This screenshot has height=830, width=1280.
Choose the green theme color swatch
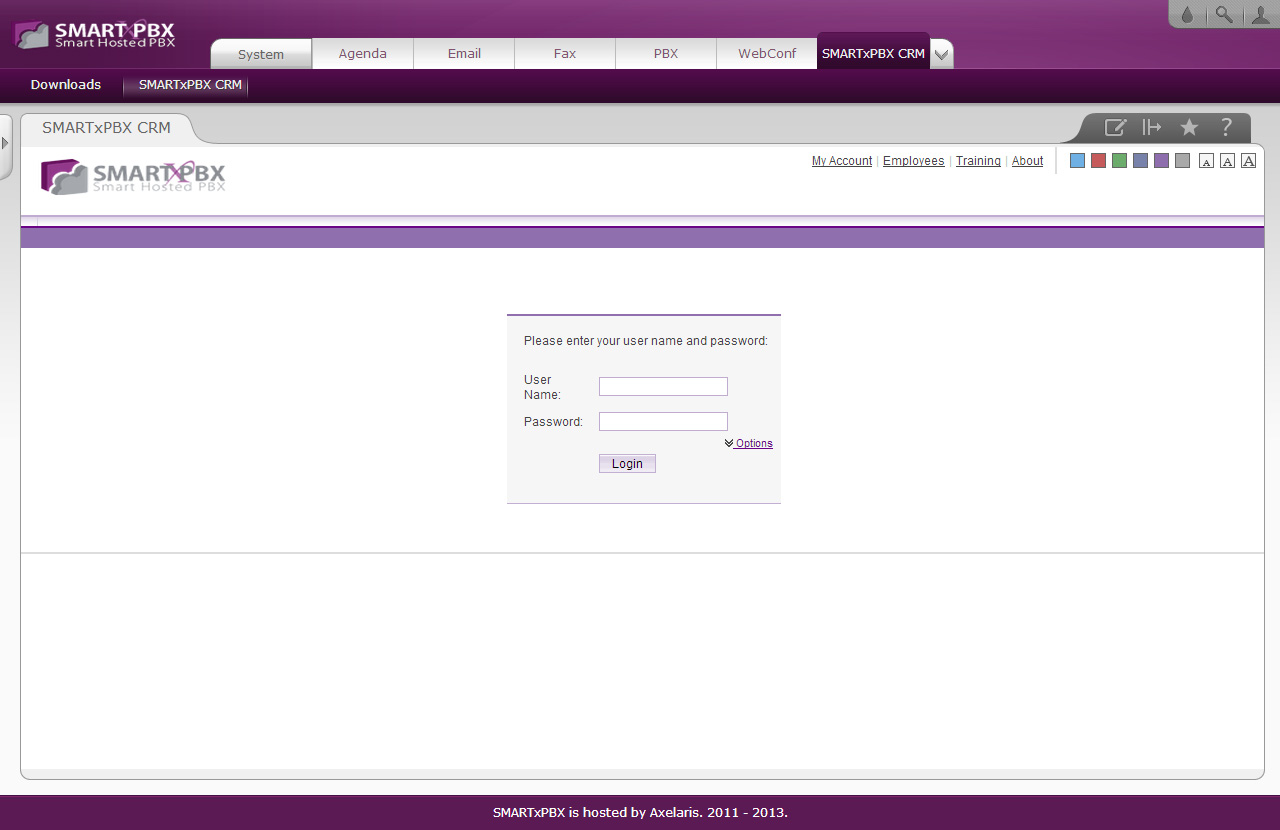(x=1119, y=161)
